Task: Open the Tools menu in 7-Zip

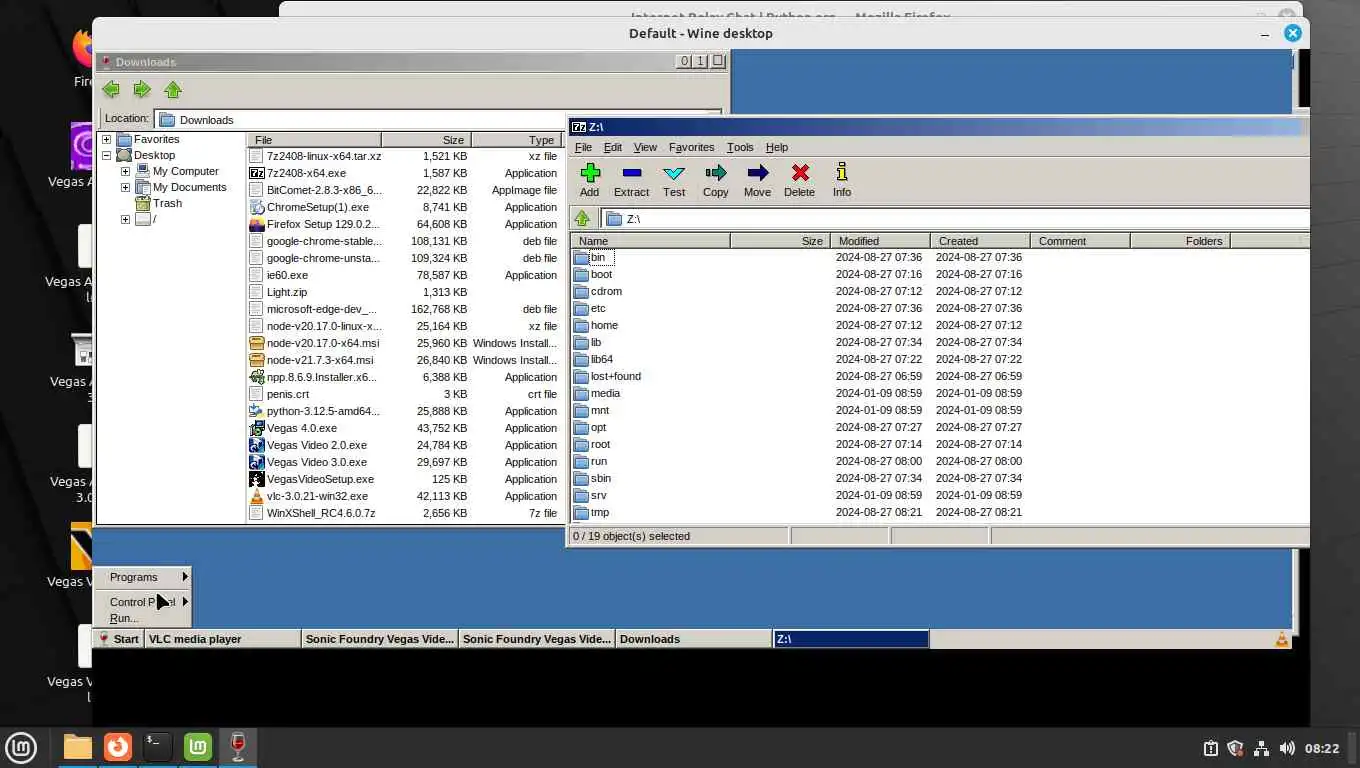Action: click(x=740, y=147)
